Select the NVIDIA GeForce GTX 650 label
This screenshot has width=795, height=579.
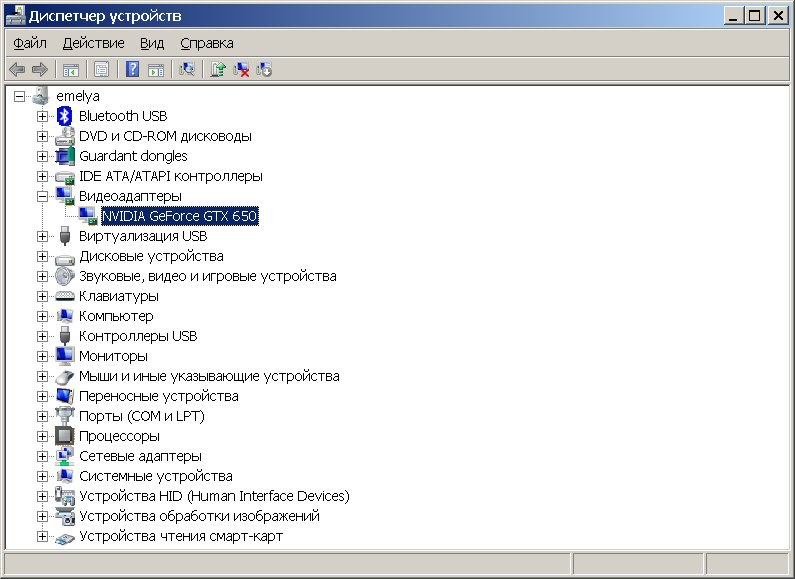(x=179, y=216)
